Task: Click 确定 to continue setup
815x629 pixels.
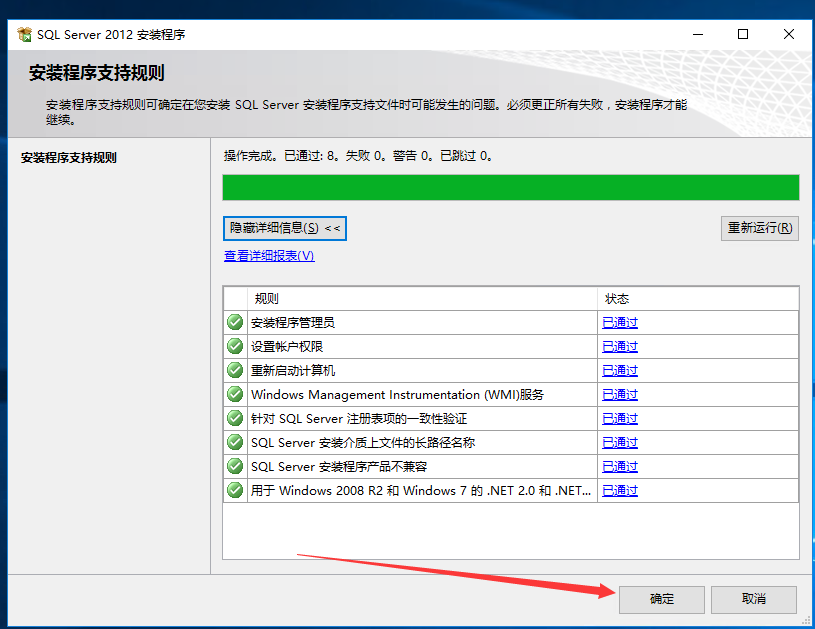Action: (662, 599)
